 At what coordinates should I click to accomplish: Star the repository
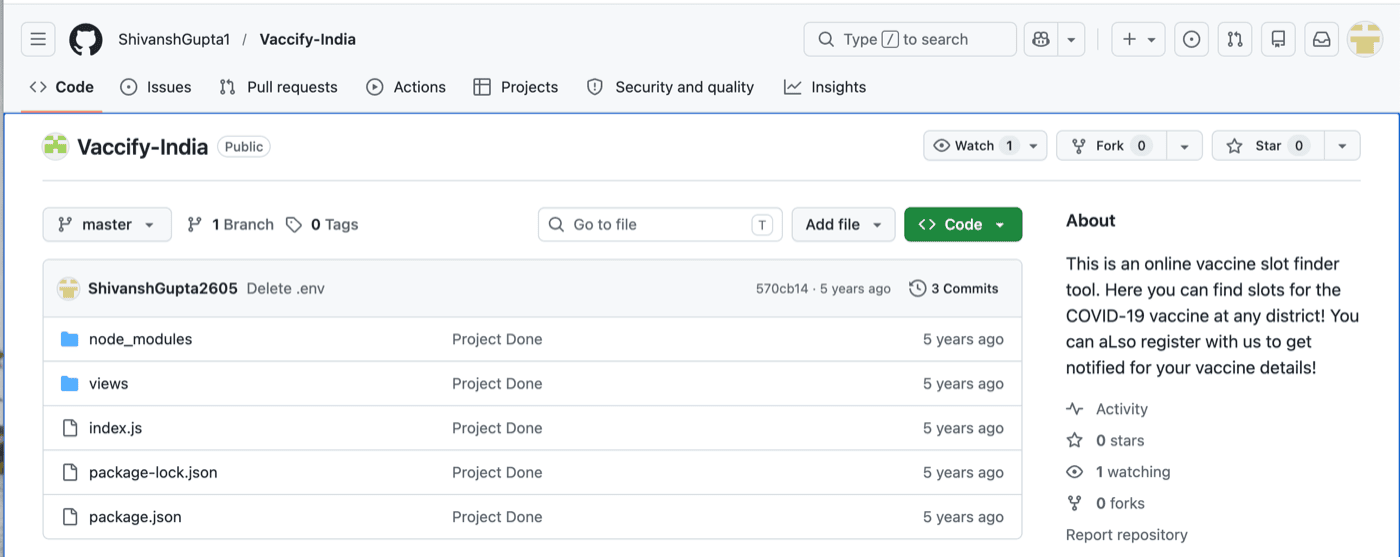click(1268, 146)
